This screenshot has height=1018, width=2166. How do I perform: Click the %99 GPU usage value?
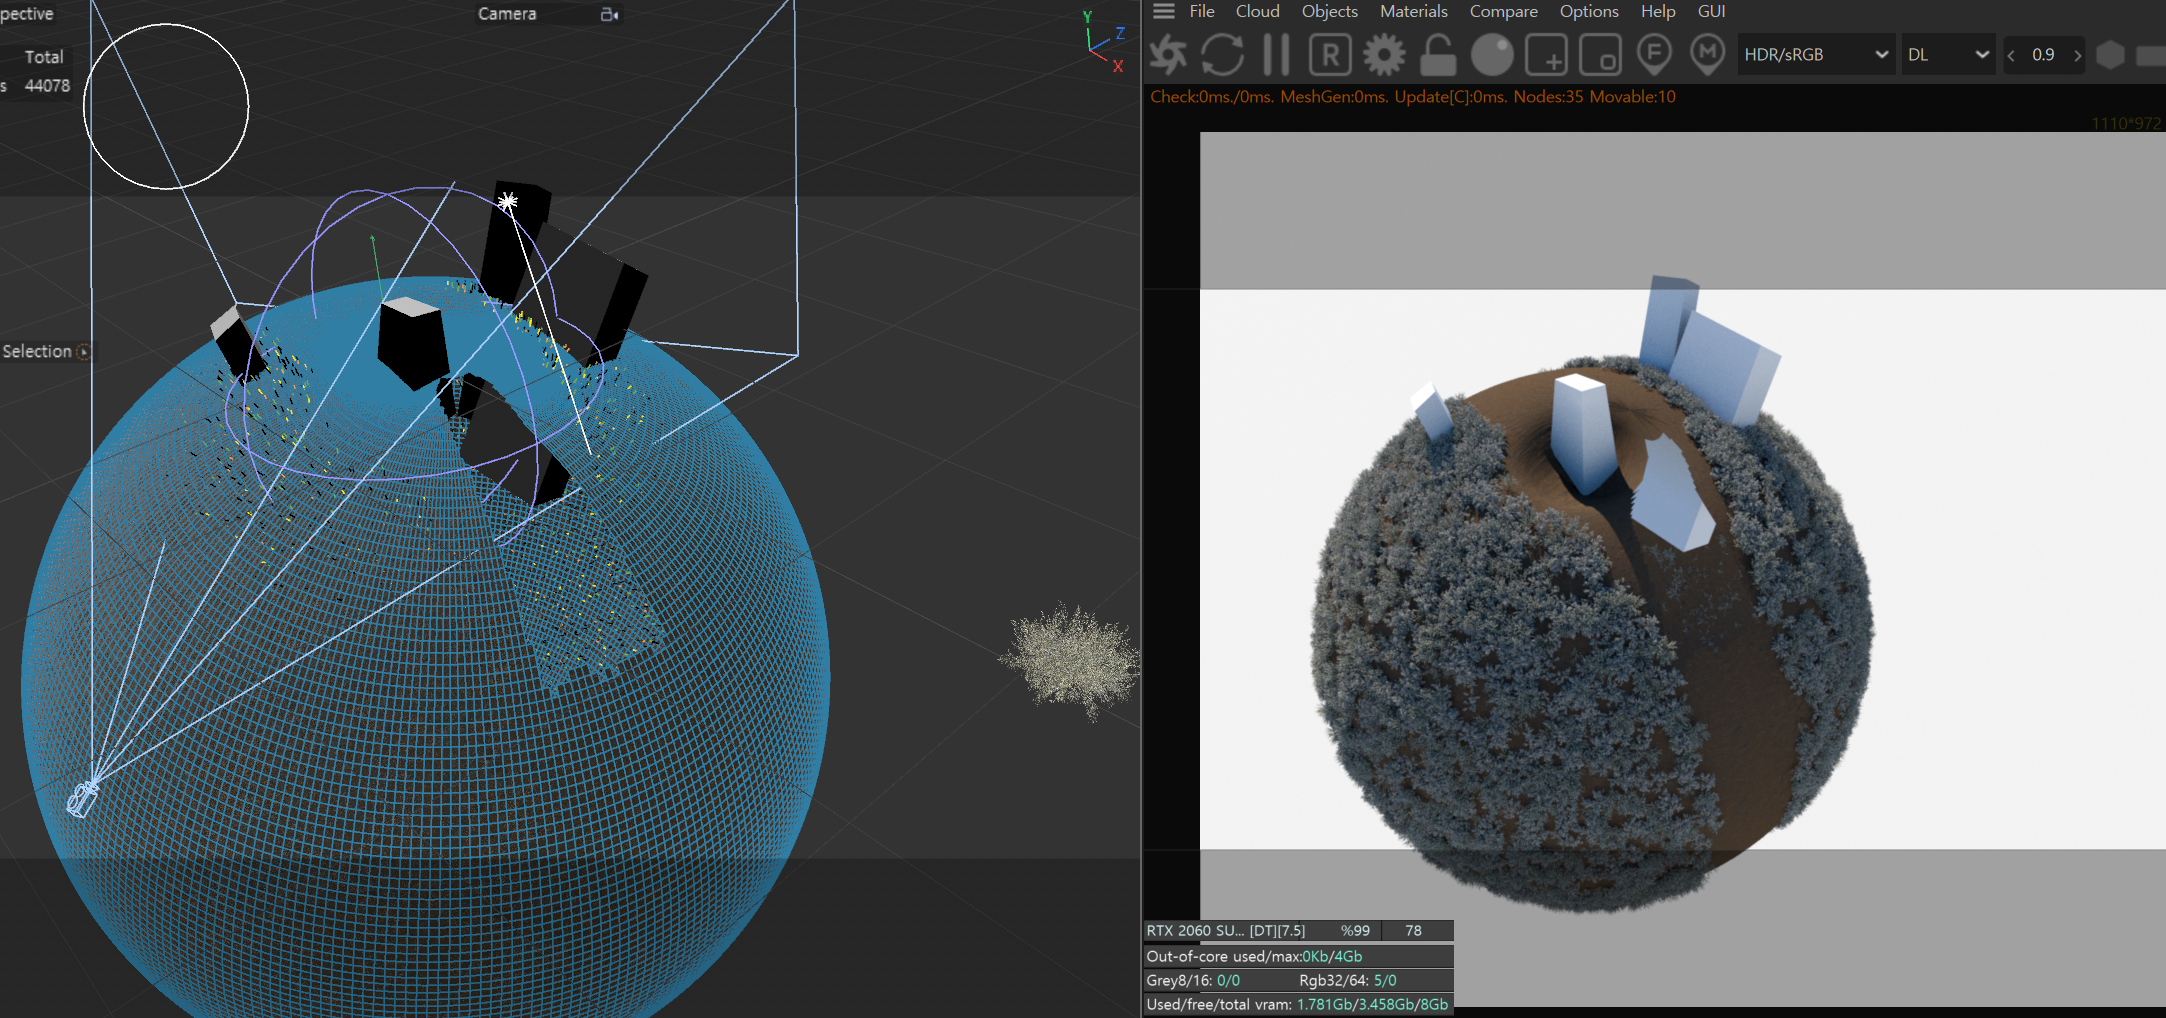pyautogui.click(x=1355, y=930)
